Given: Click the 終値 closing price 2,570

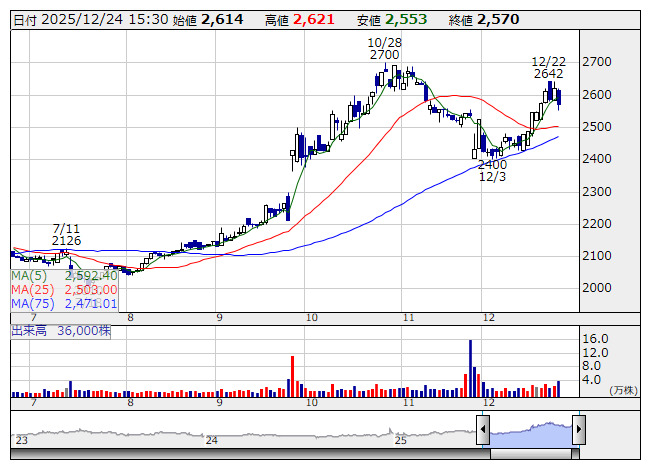Looking at the screenshot, I should pos(498,20).
